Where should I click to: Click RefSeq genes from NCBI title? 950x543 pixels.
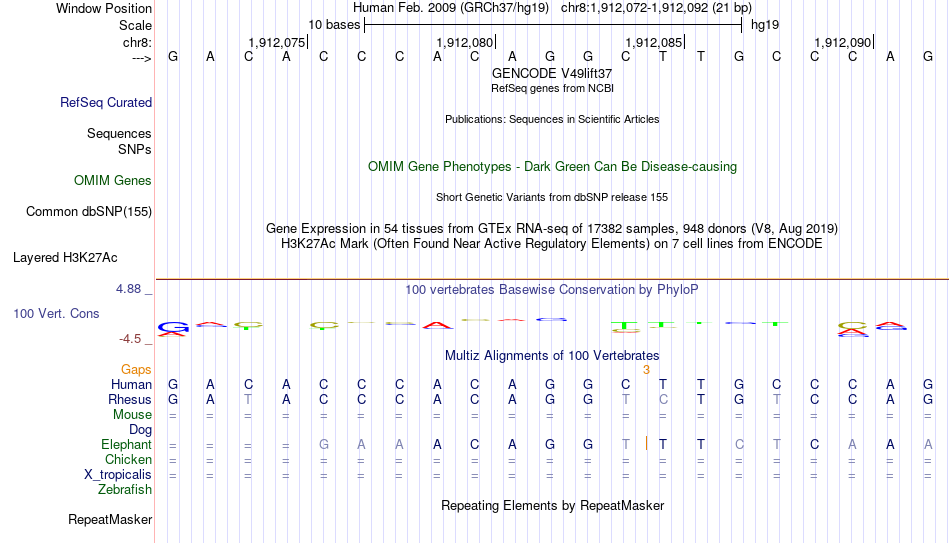tap(553, 88)
